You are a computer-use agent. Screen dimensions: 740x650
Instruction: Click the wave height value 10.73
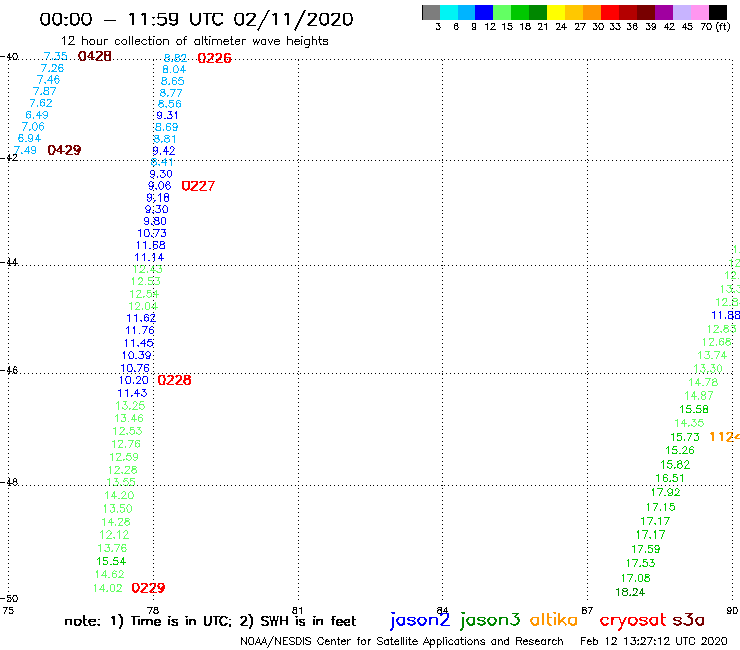[x=152, y=233]
